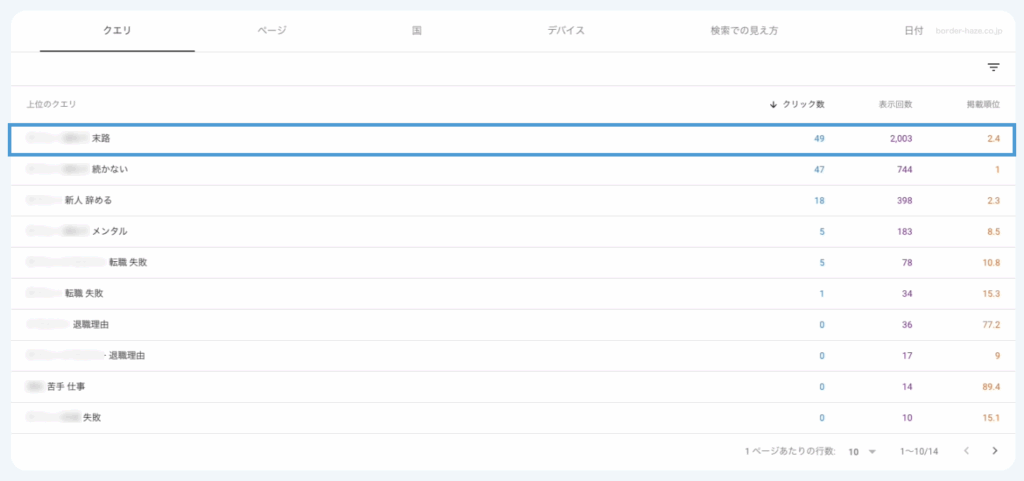Select the デバイス tab
Viewport: 1024px width, 481px height.
(566, 31)
